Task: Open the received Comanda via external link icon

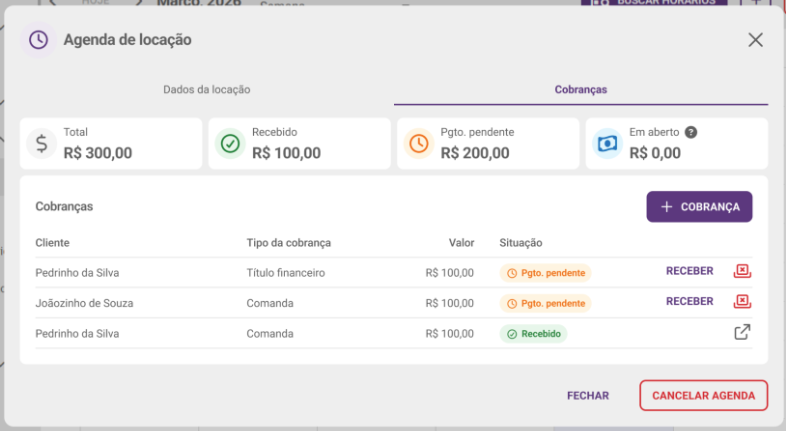Action: click(x=742, y=332)
